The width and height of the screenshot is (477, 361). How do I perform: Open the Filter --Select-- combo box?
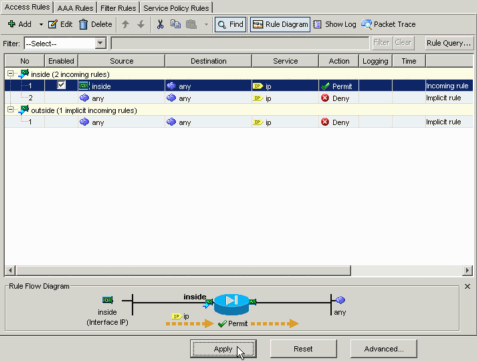tap(65, 43)
